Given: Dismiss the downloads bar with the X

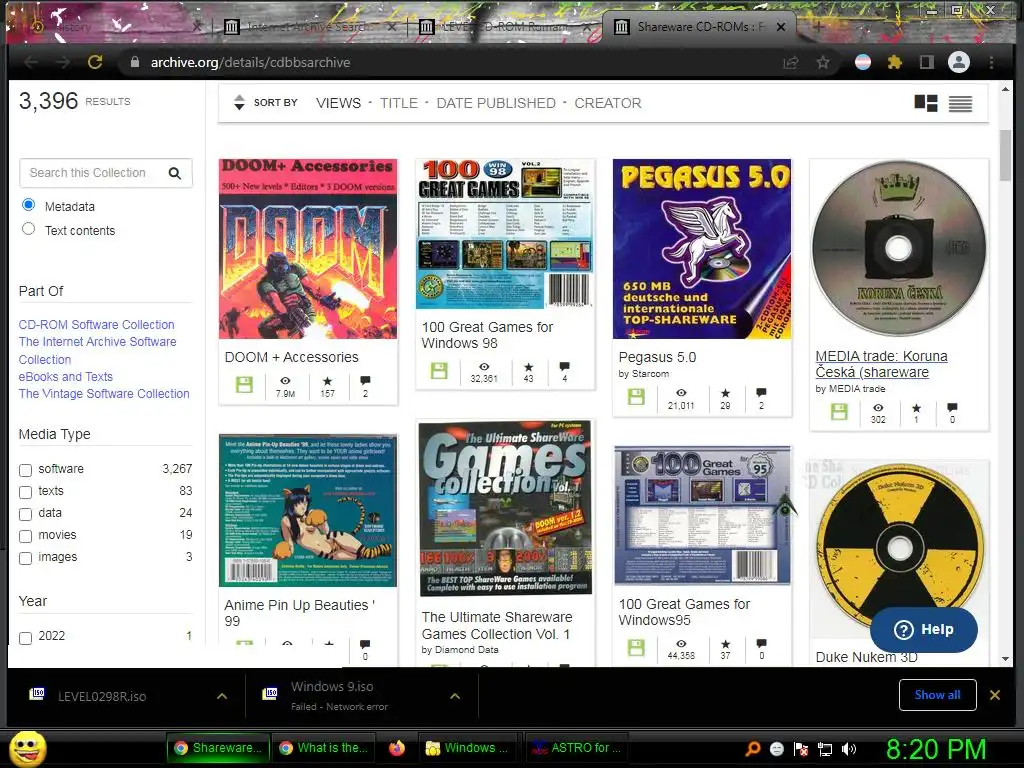Looking at the screenshot, I should pos(995,695).
